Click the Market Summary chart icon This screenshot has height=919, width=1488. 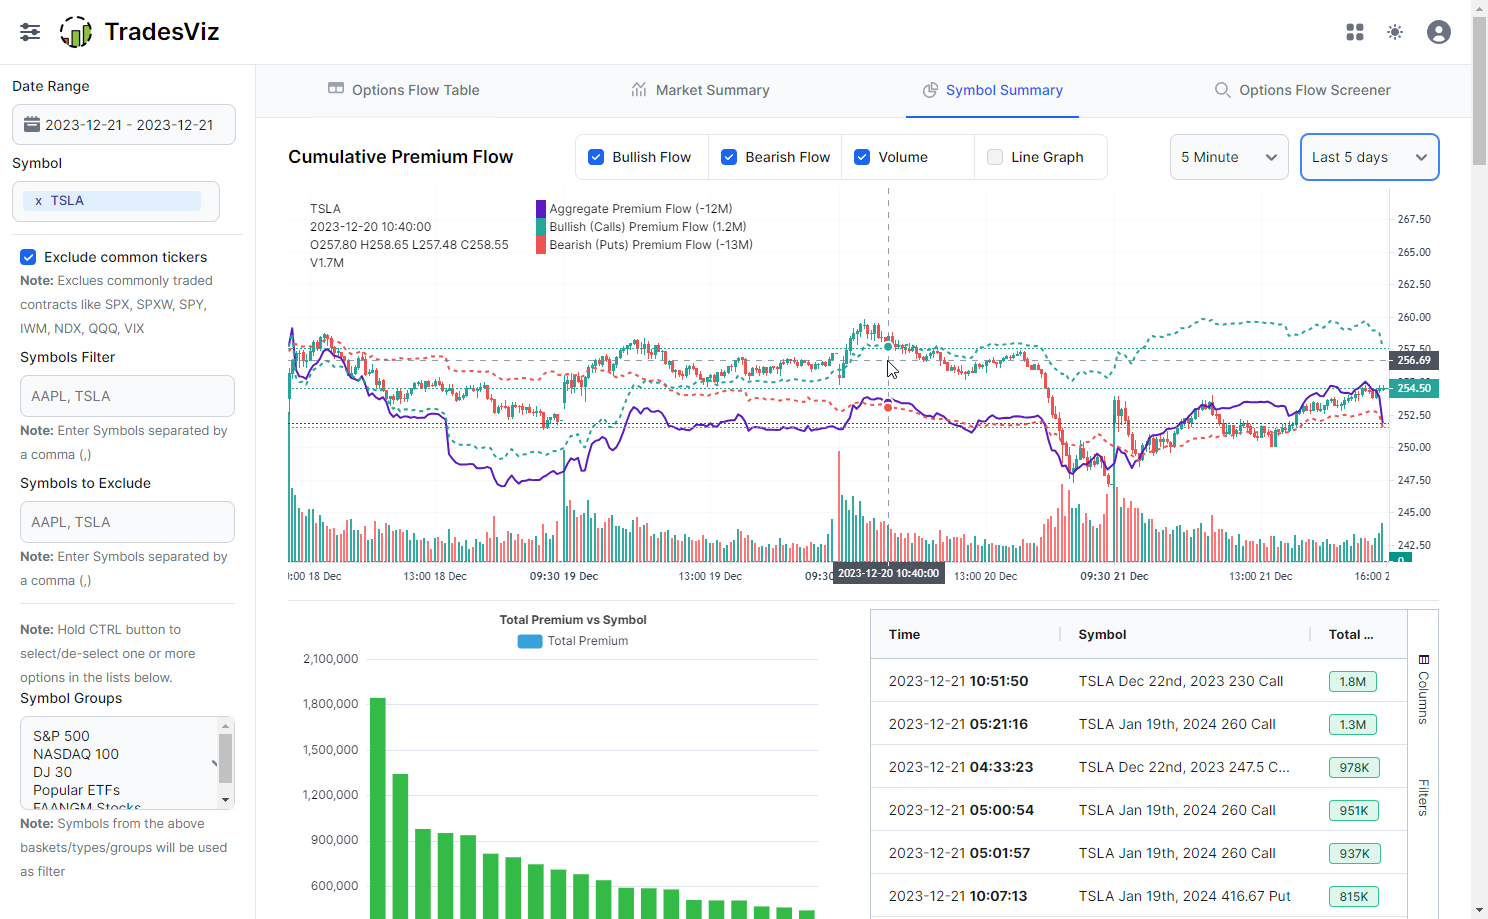coord(639,89)
